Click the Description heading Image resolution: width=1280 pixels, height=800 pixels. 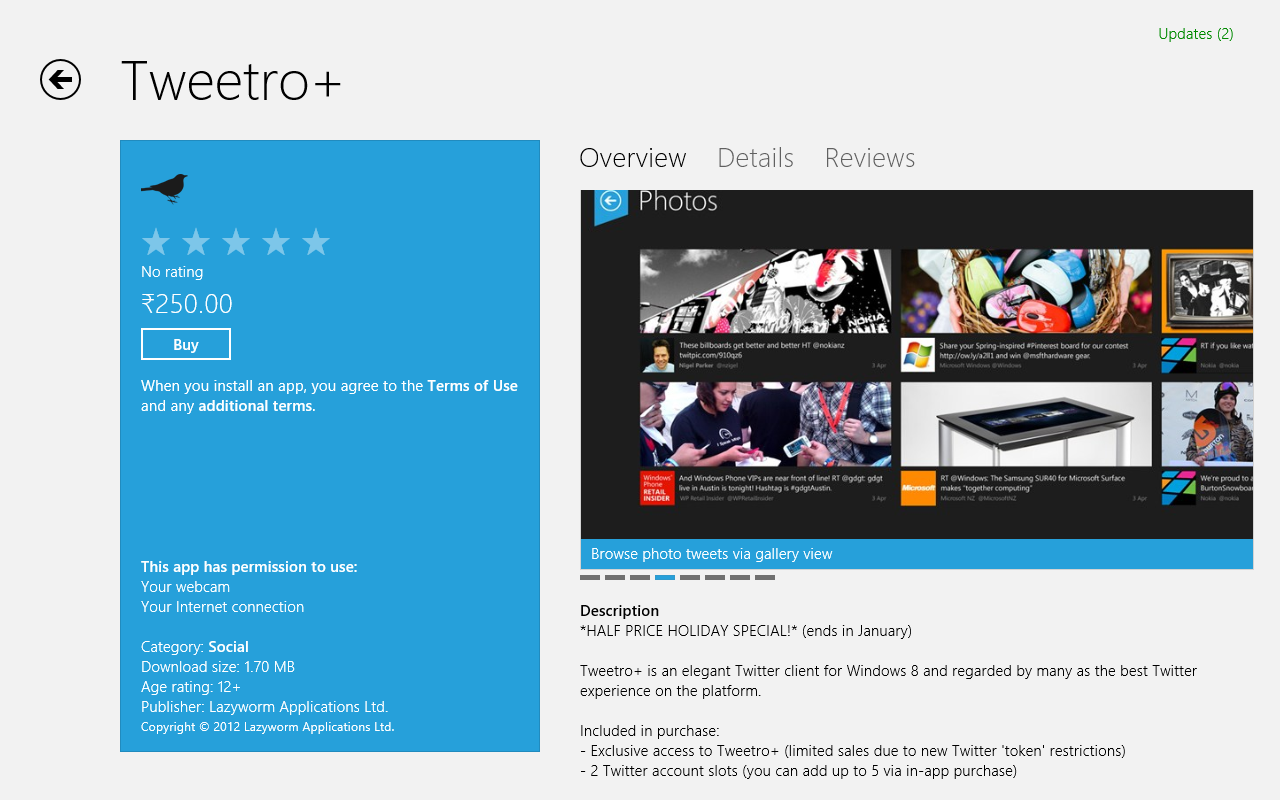tap(619, 611)
